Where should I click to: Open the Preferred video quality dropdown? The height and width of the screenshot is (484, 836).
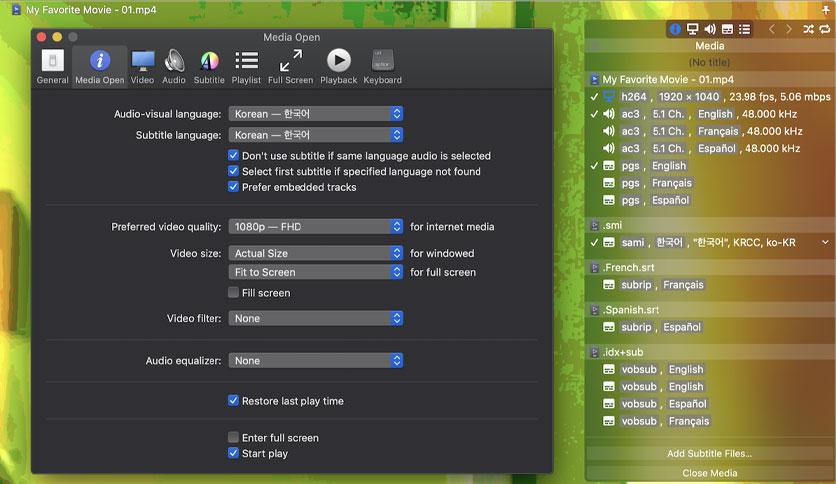click(315, 227)
